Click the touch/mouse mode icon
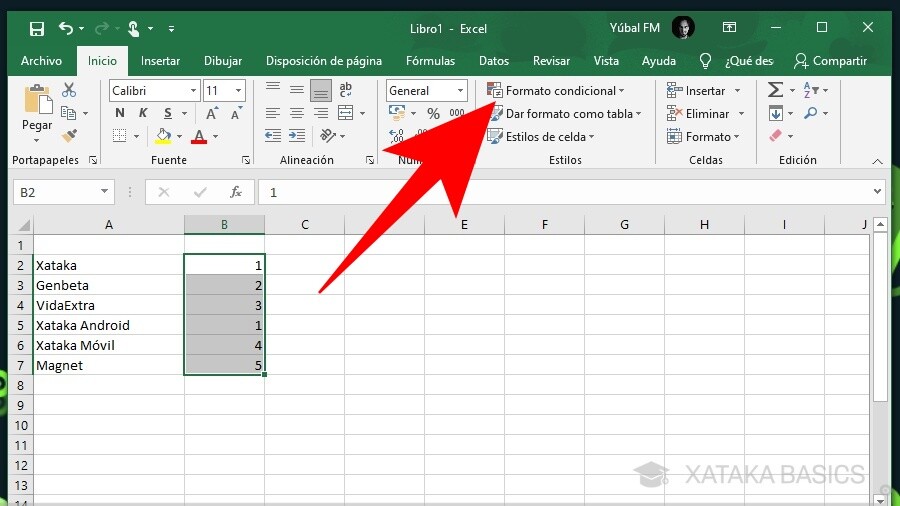This screenshot has height=506, width=900. (133, 28)
